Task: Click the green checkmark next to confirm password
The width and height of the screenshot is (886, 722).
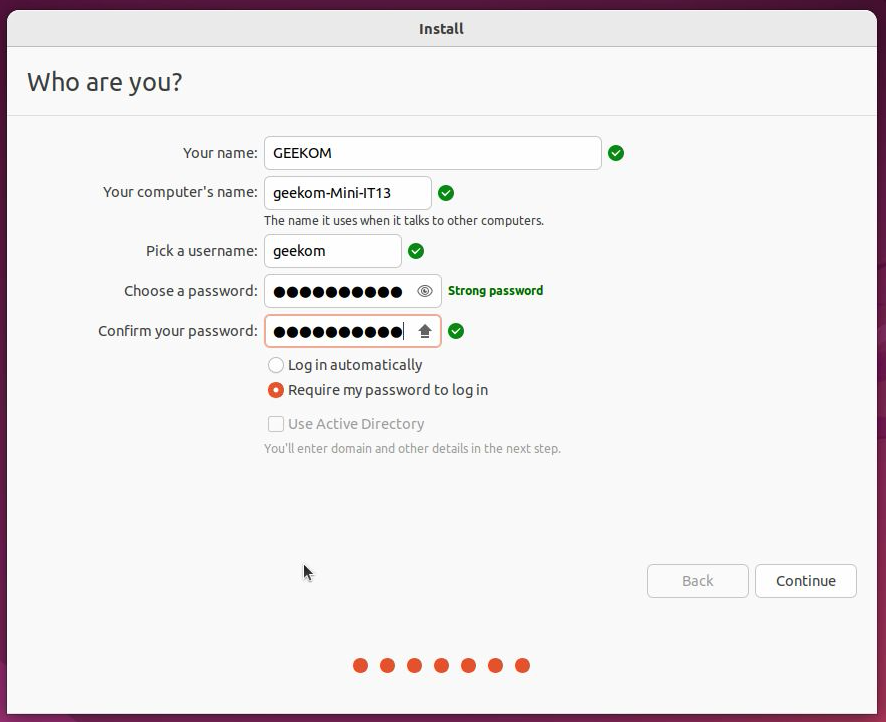Action: 456,331
